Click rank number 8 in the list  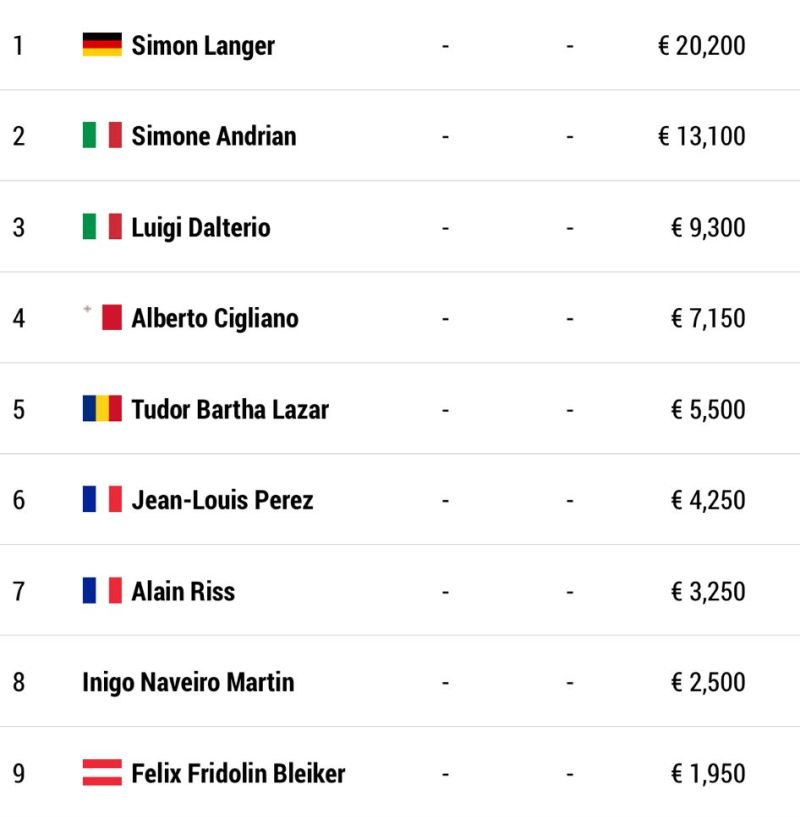pyautogui.click(x=19, y=683)
